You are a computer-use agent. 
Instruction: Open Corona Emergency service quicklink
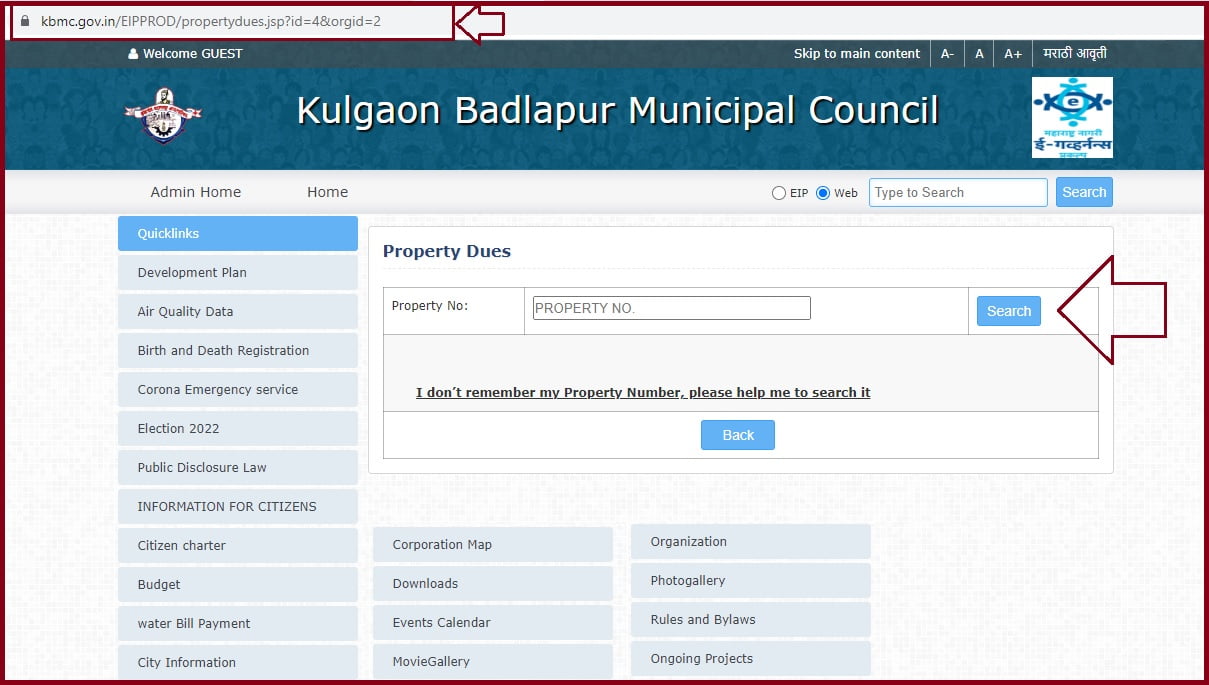pyautogui.click(x=238, y=389)
